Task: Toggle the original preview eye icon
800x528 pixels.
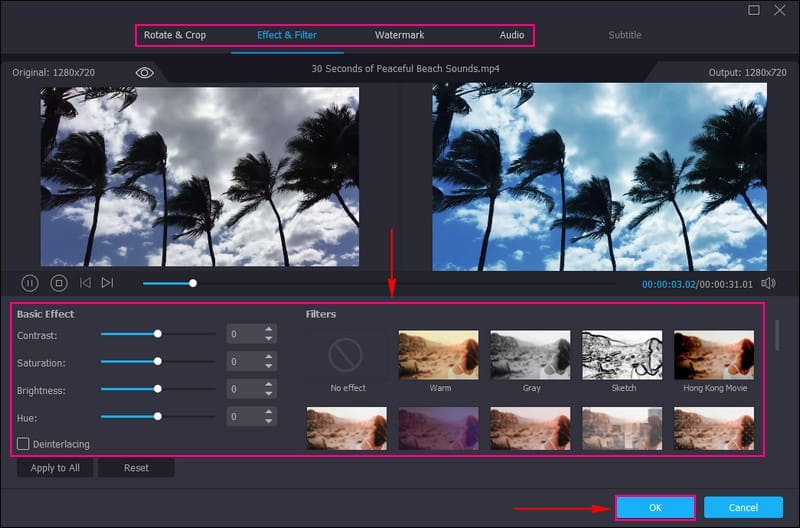Action: coord(145,73)
